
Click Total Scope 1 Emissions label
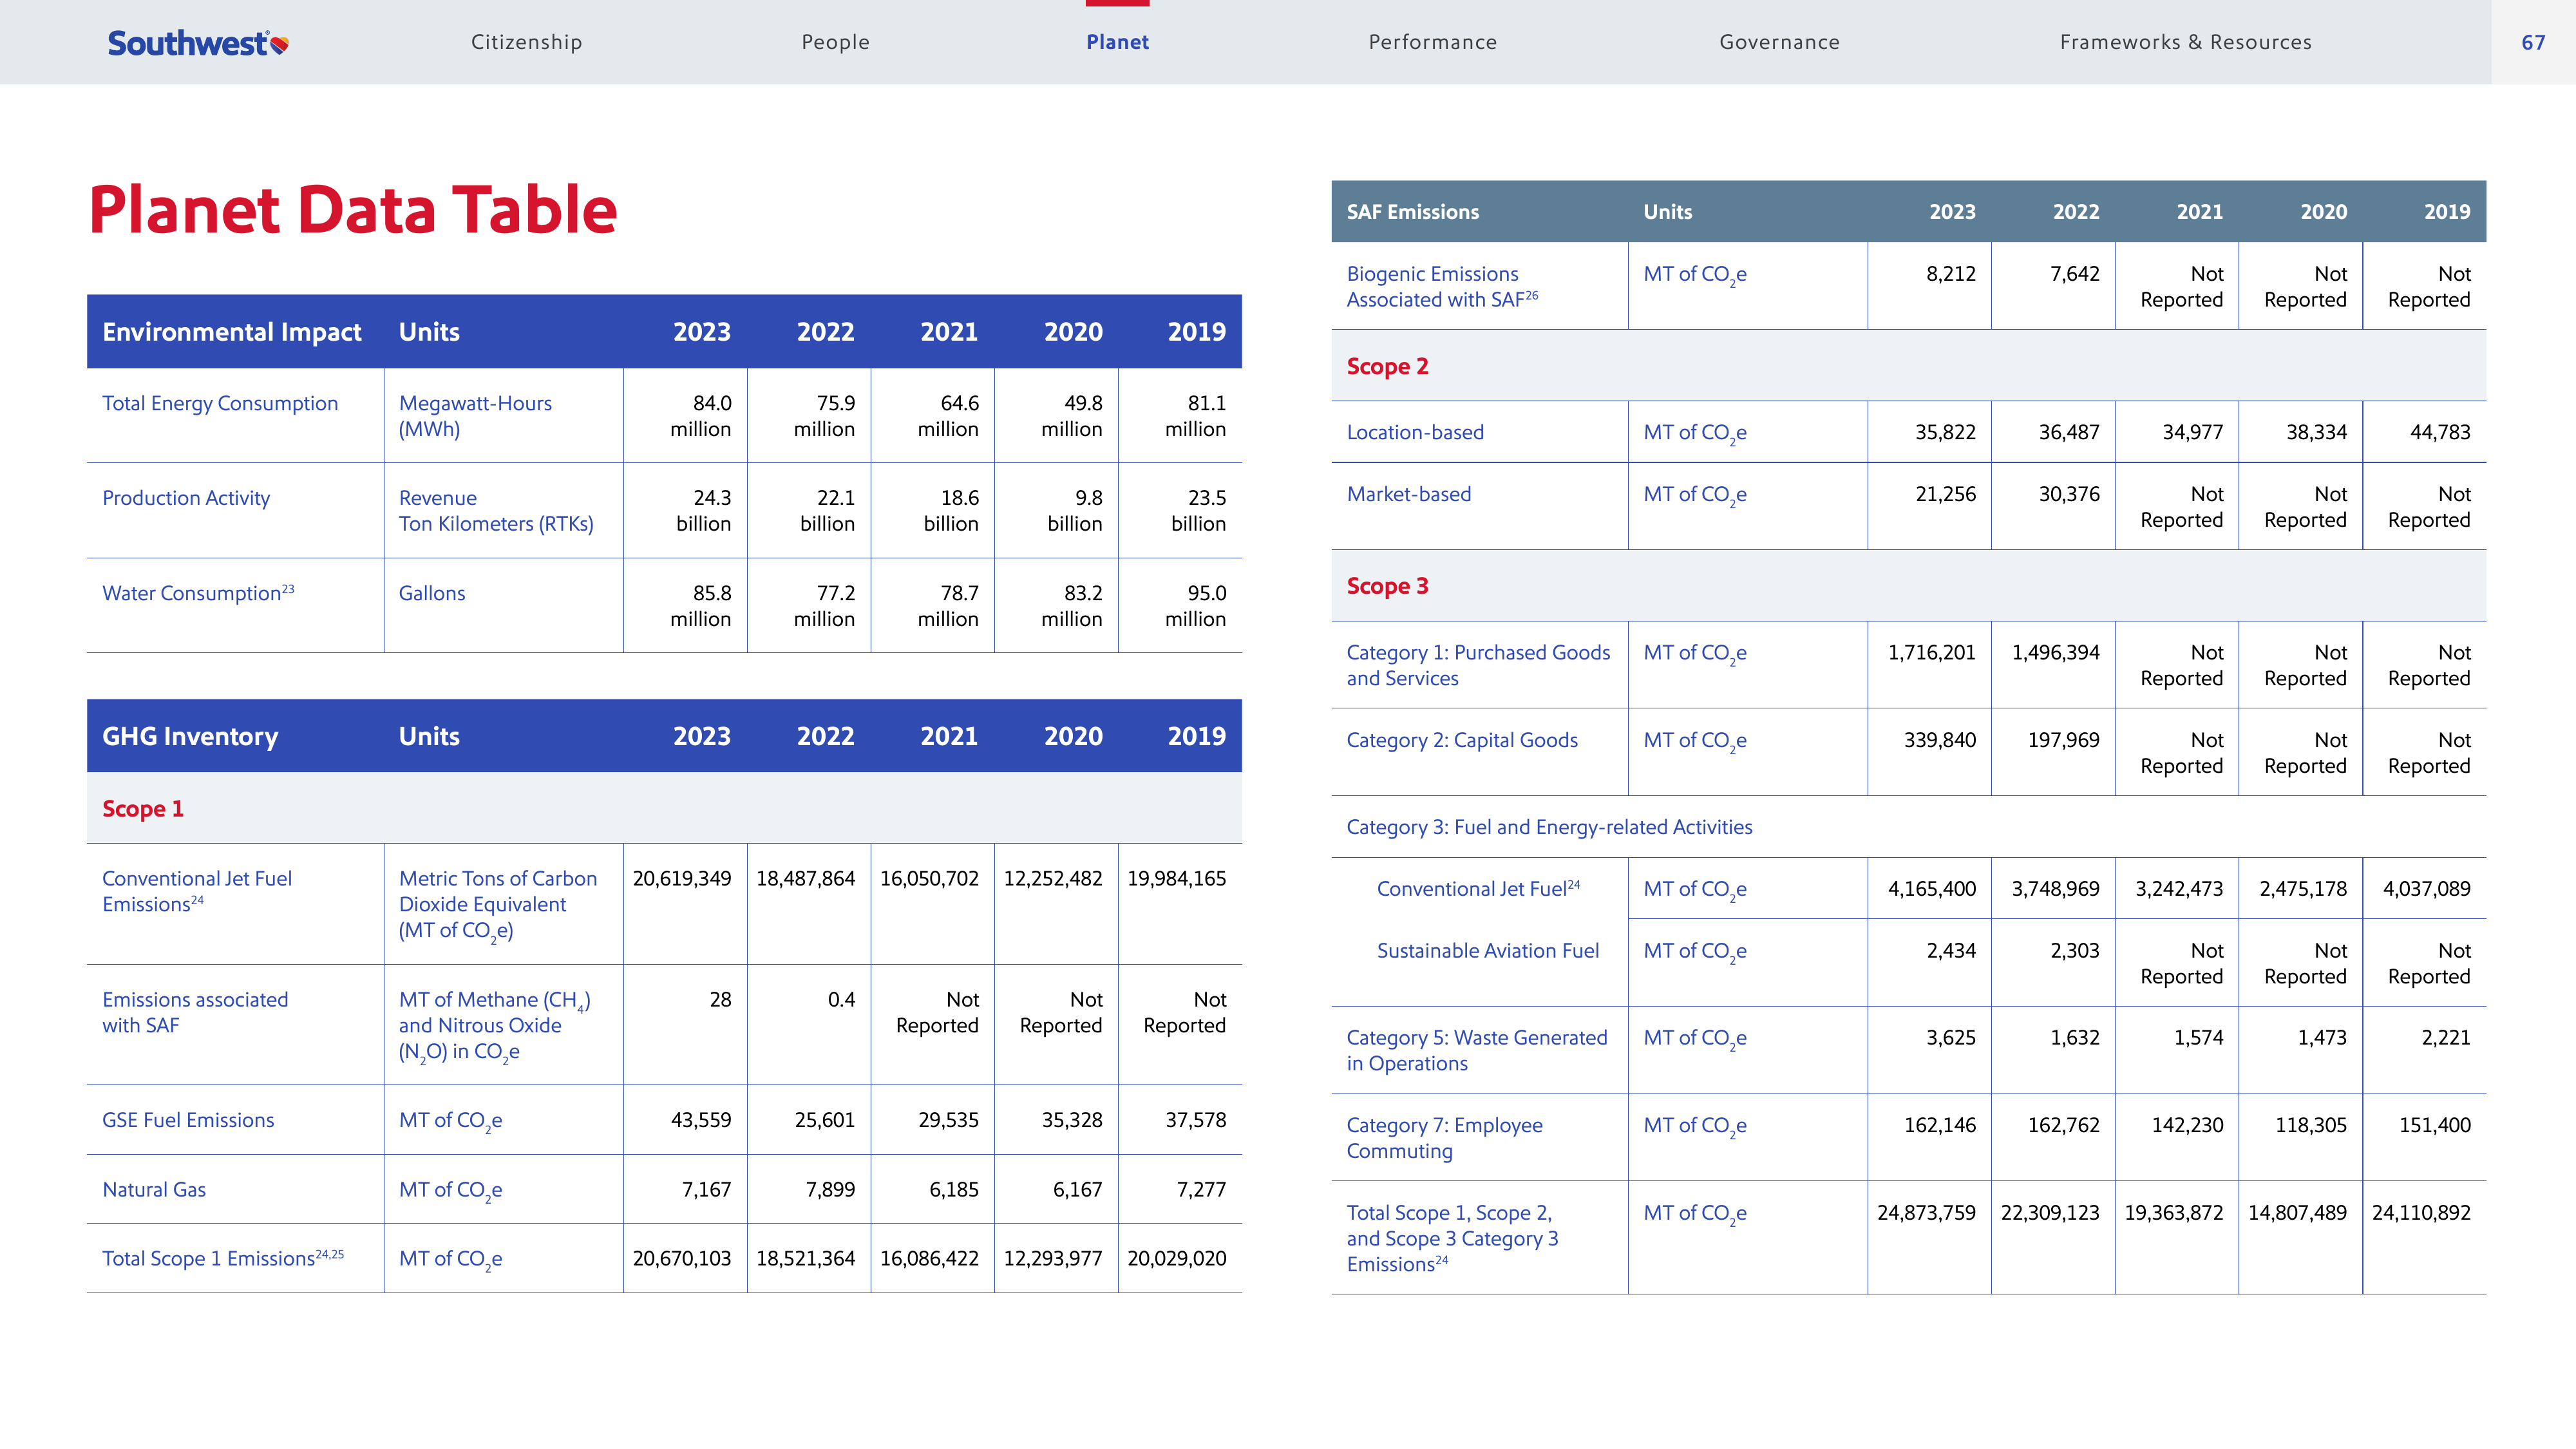click(x=223, y=1258)
